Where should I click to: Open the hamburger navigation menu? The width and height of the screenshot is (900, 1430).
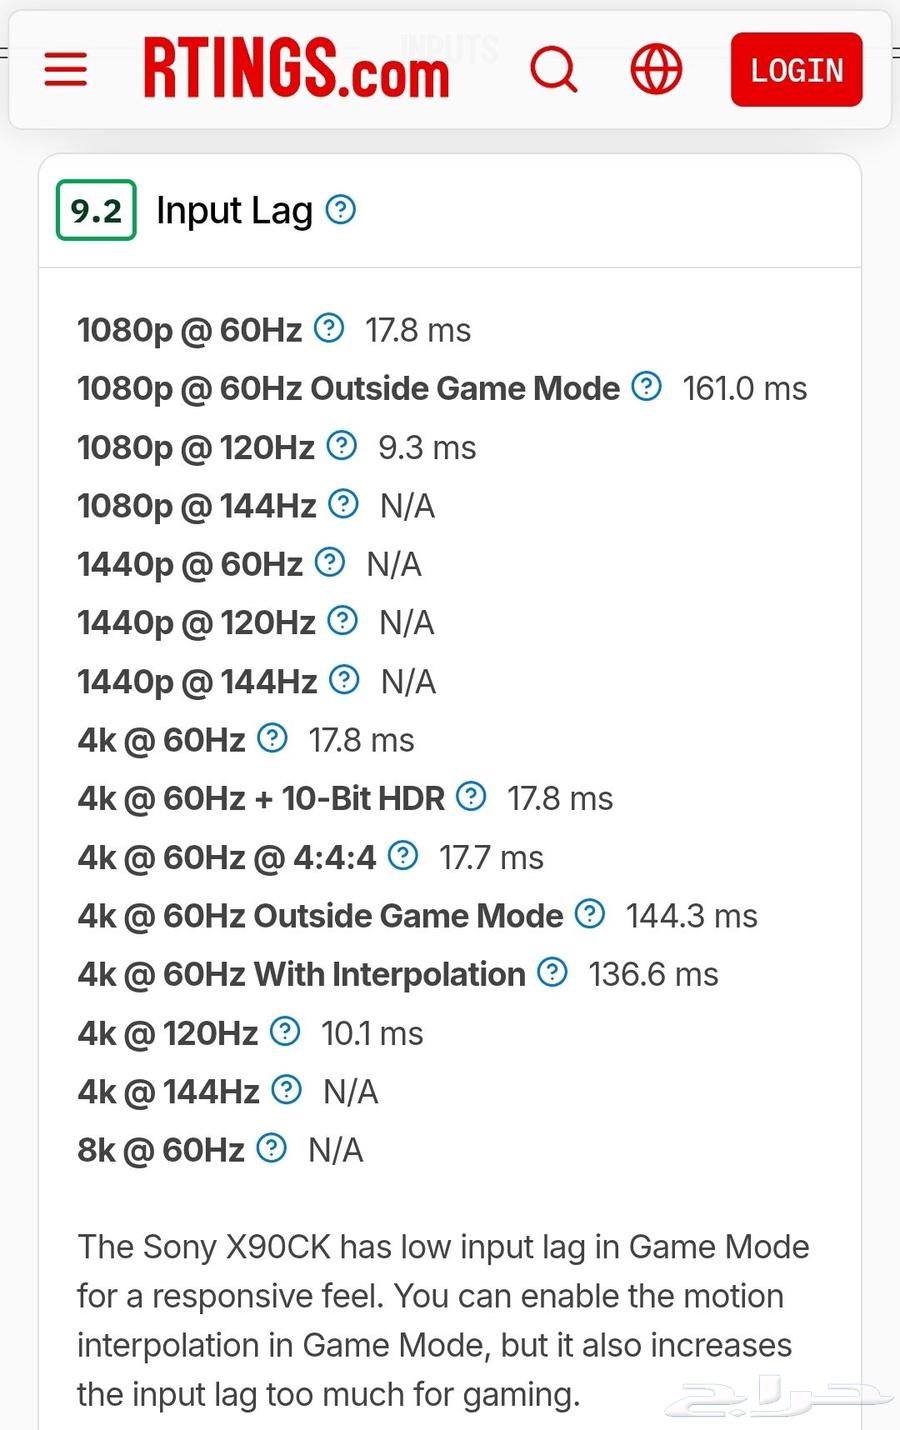[66, 70]
